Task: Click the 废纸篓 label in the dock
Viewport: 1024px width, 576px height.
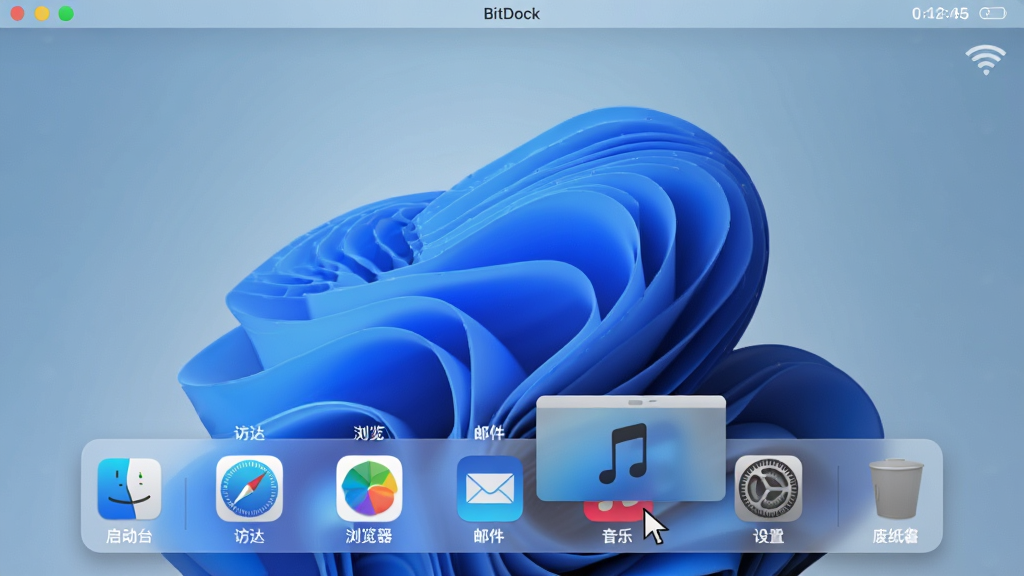Action: tap(895, 536)
